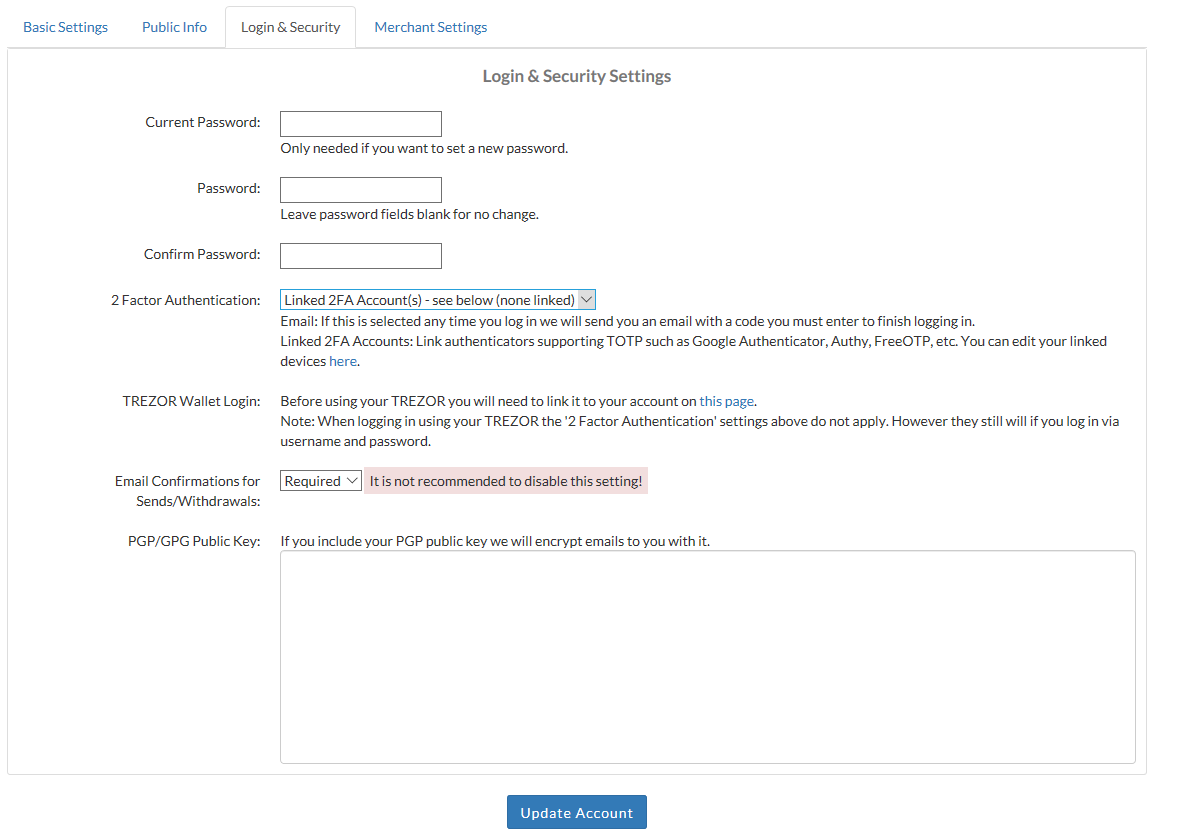
Task: Open 'this page' link for TREZOR linking
Action: 726,401
